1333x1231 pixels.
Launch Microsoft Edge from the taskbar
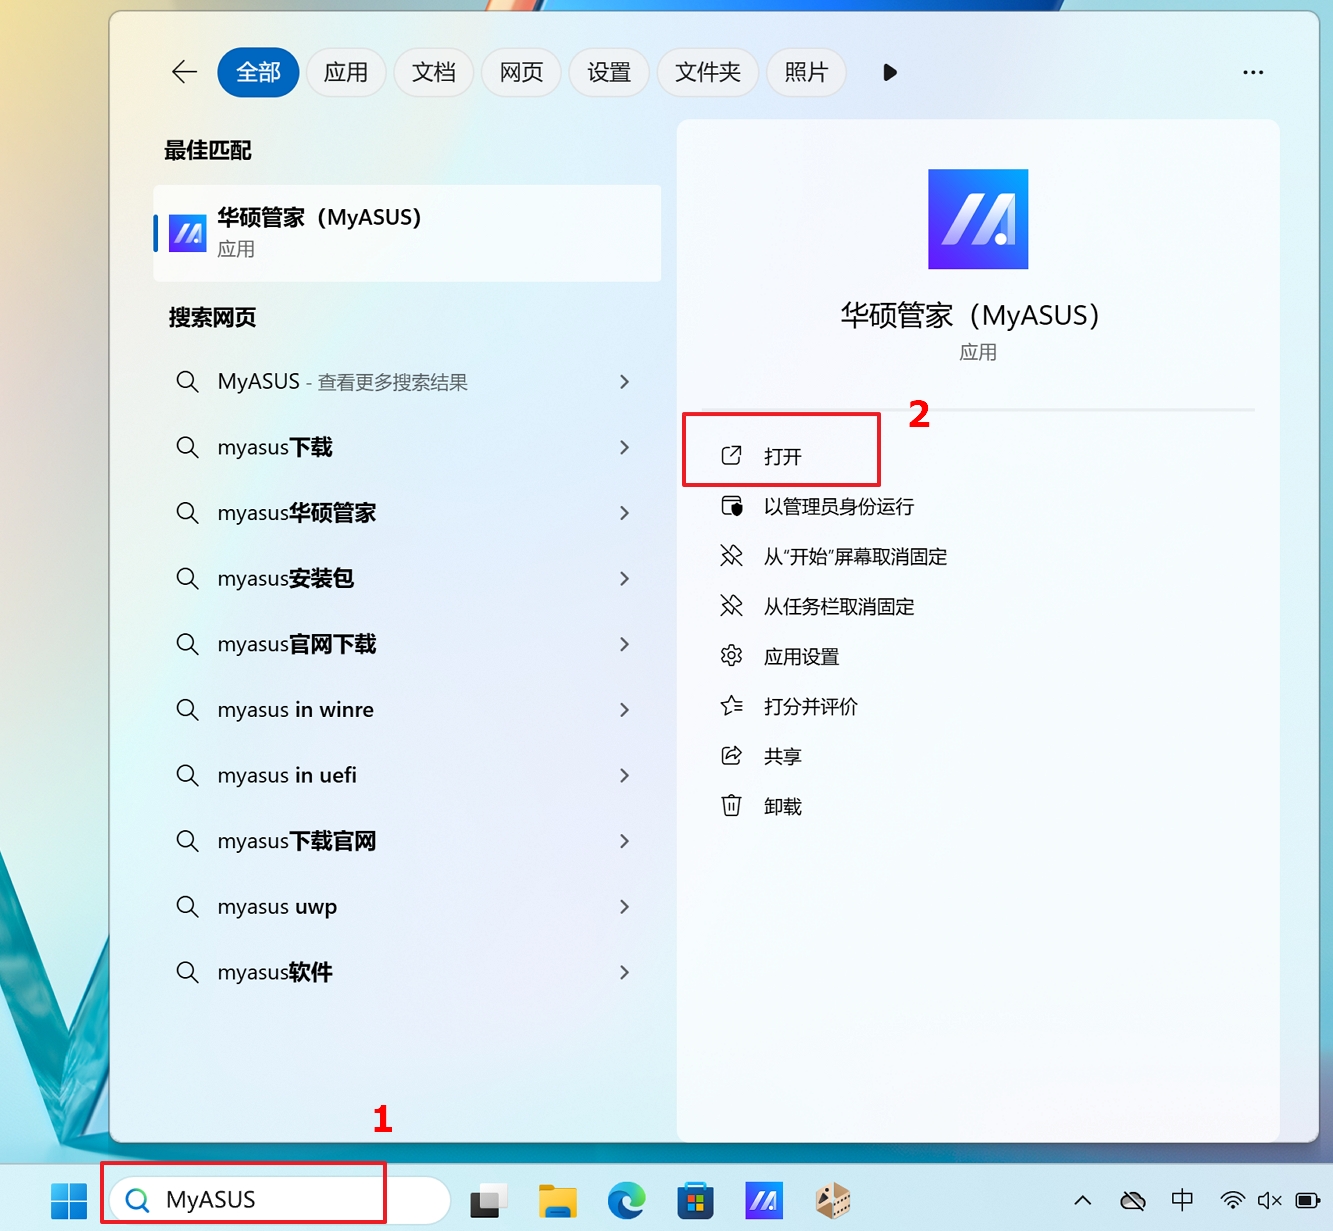[x=626, y=1200]
